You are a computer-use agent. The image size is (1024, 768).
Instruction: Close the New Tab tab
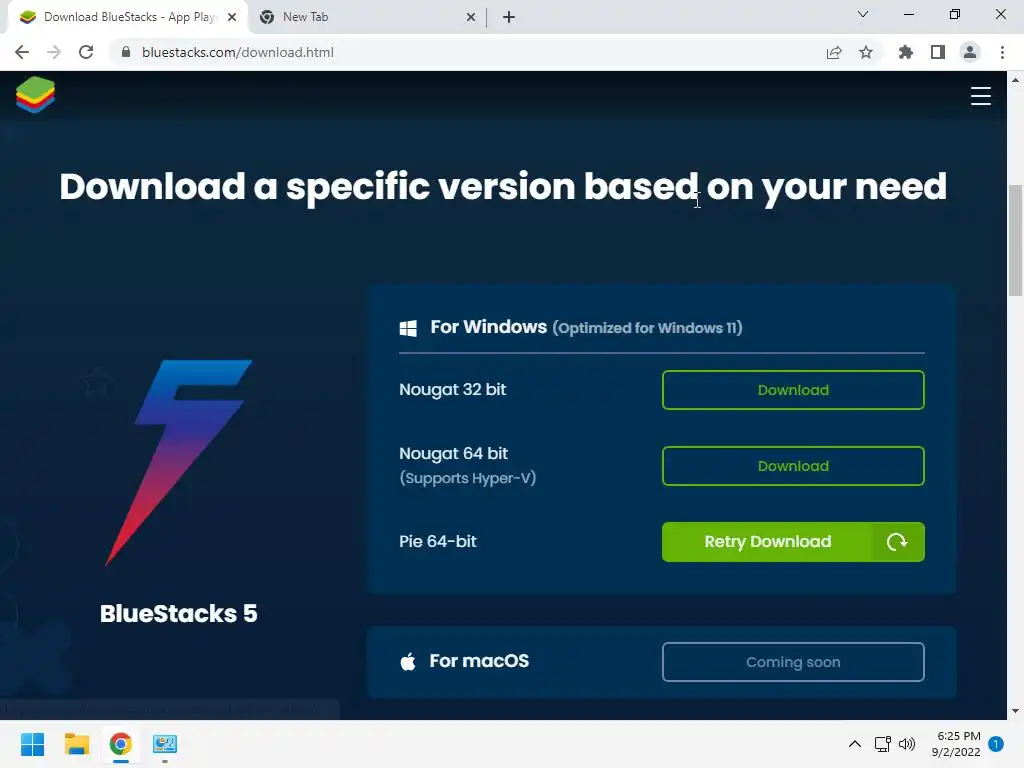pyautogui.click(x=471, y=17)
